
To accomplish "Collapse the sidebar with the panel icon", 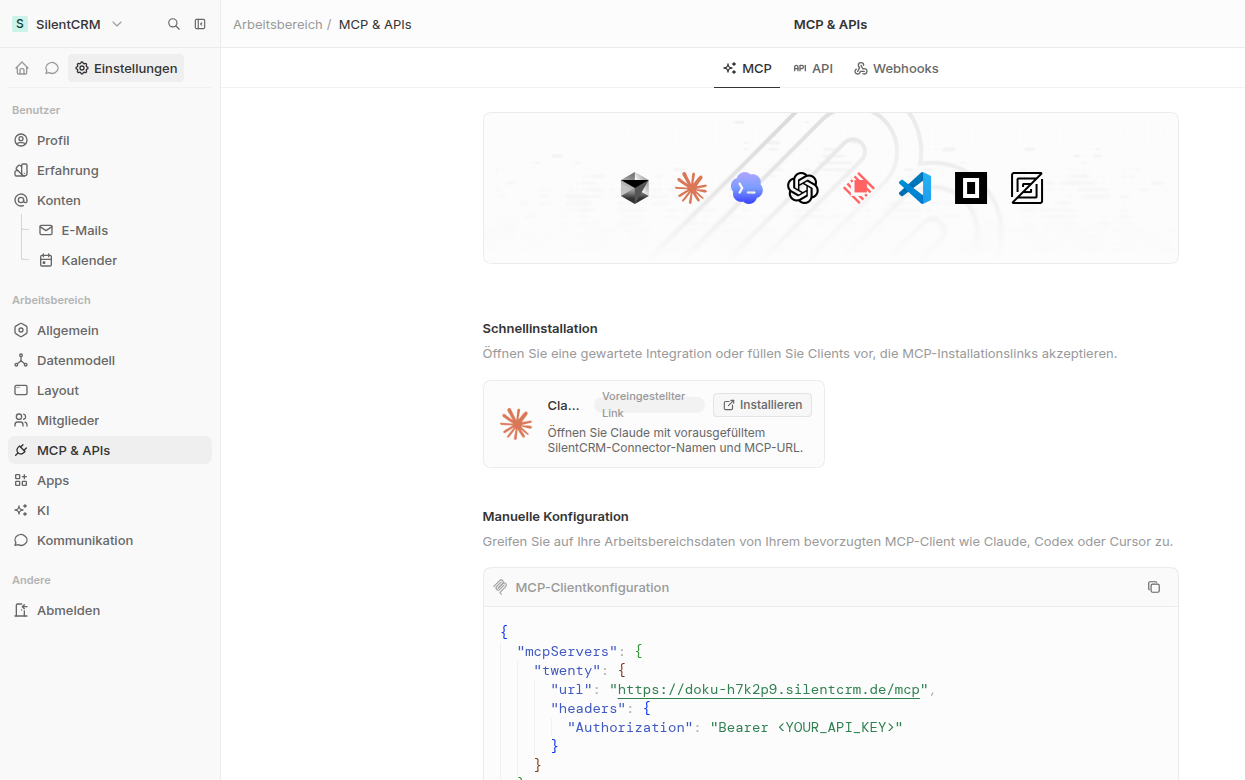I will coord(200,24).
